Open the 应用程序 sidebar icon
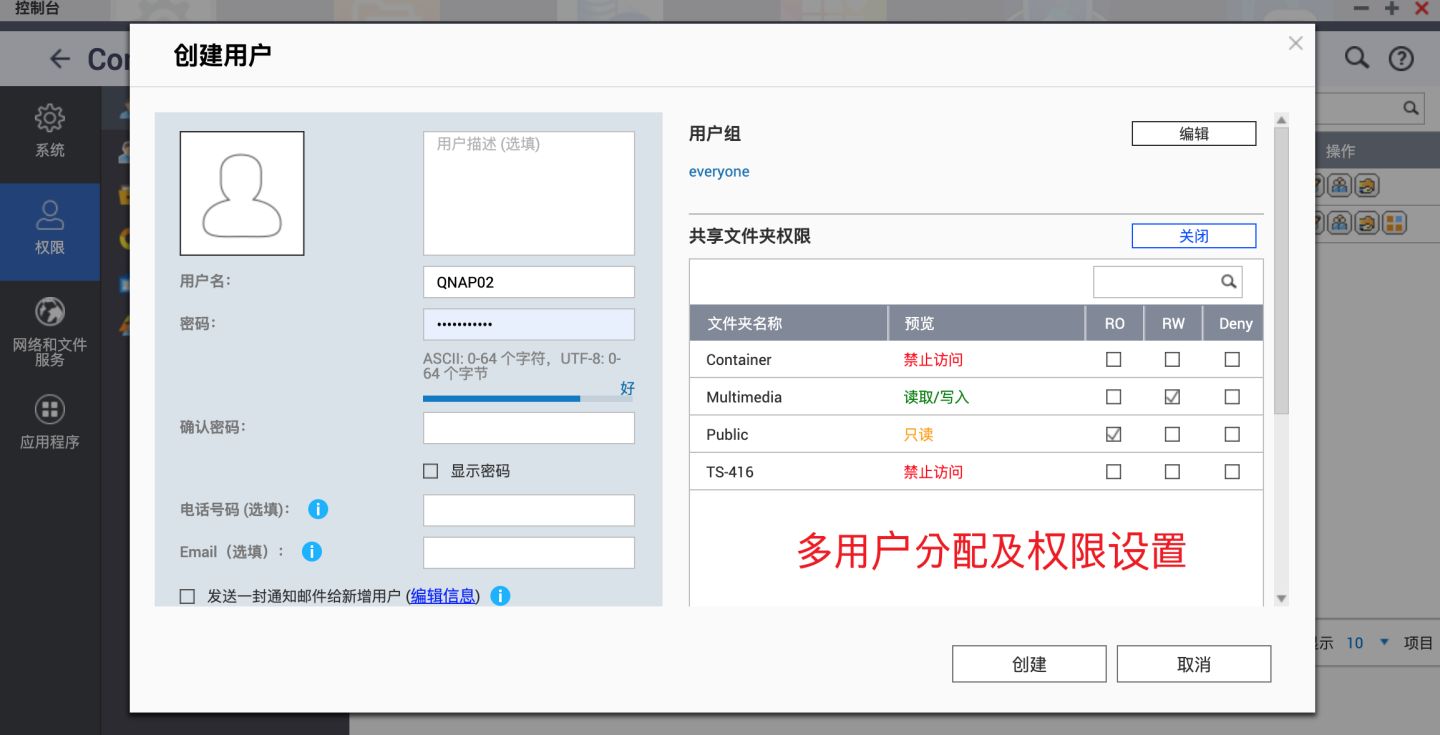1440x735 pixels. click(49, 416)
